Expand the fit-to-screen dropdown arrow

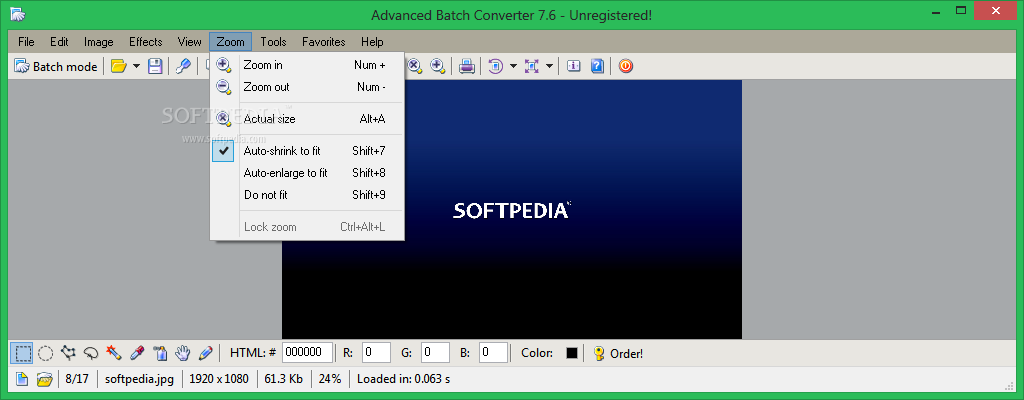point(549,66)
